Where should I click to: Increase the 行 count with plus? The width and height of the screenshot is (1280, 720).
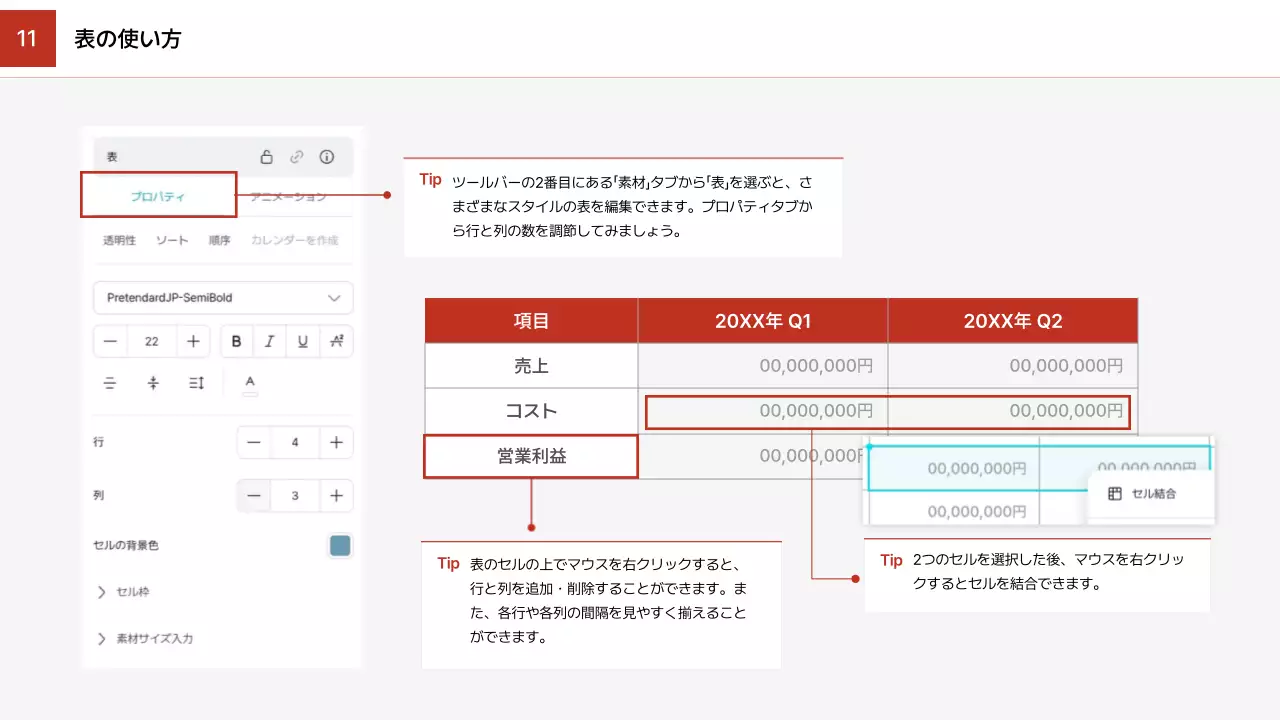tap(336, 442)
